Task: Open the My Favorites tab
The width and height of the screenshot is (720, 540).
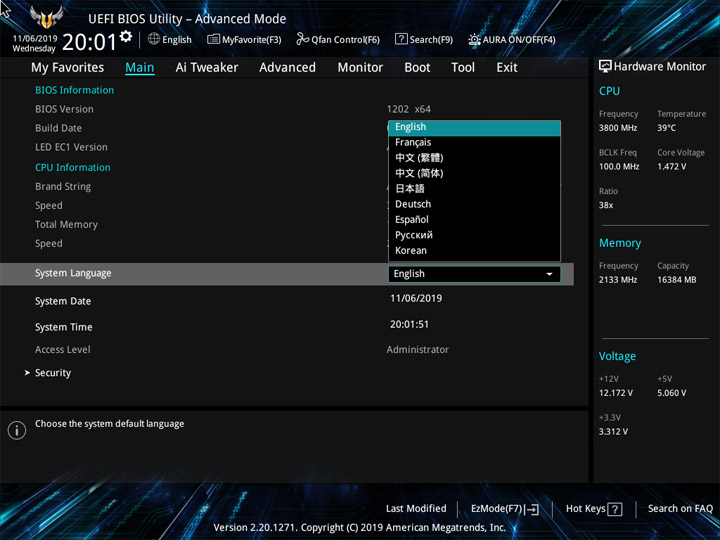Action: pos(68,68)
